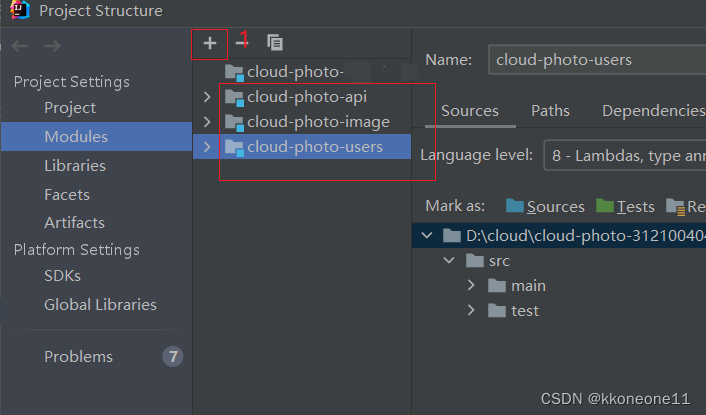The height and width of the screenshot is (415, 706).
Task: Click the folder icon of cloud-photo-image module
Action: tap(234, 122)
